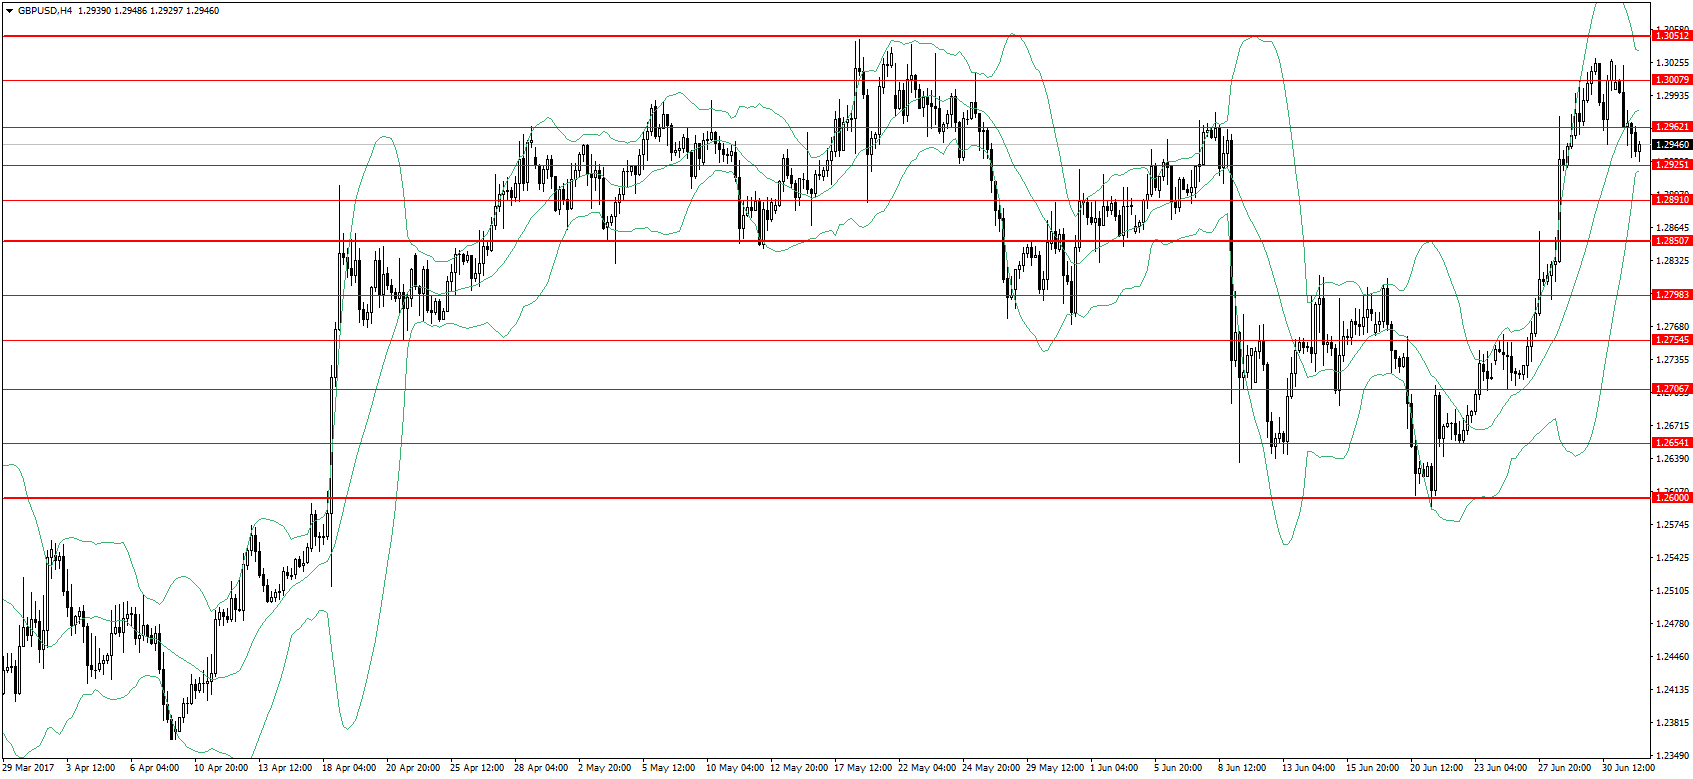Select the red 1.28910 price level label
Screen dimensions: 1693x779
(x=1672, y=200)
